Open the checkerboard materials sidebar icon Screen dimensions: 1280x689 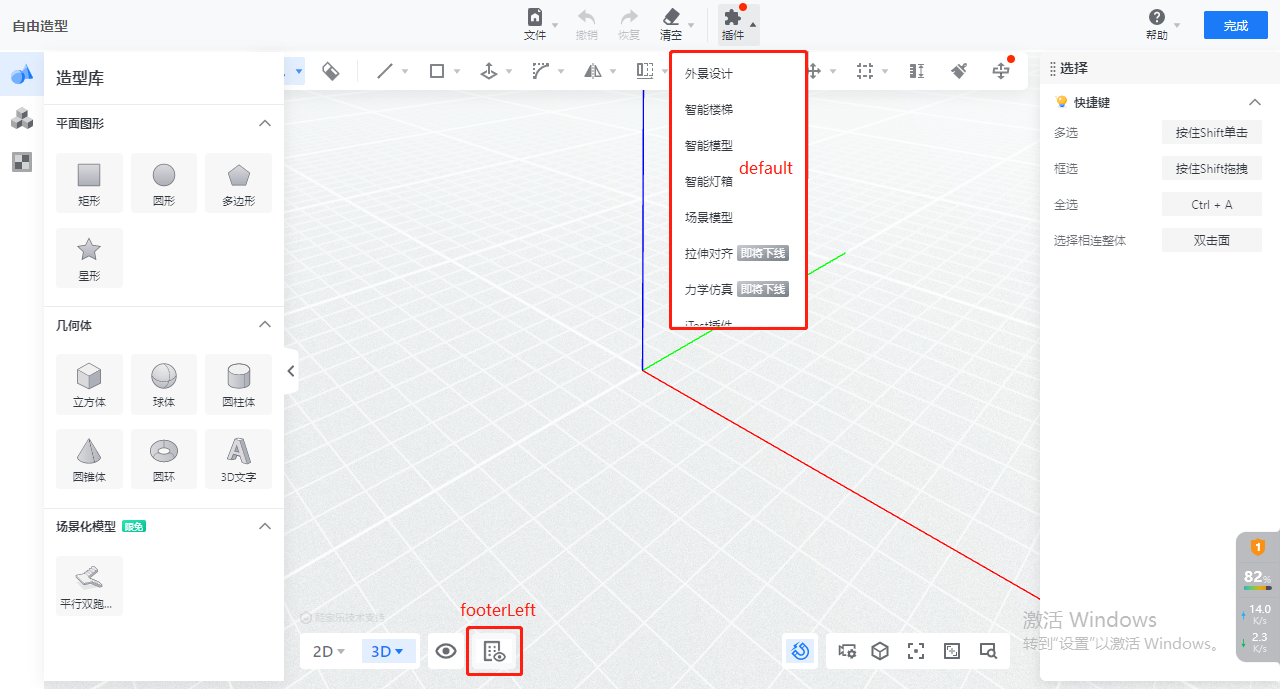coord(22,162)
